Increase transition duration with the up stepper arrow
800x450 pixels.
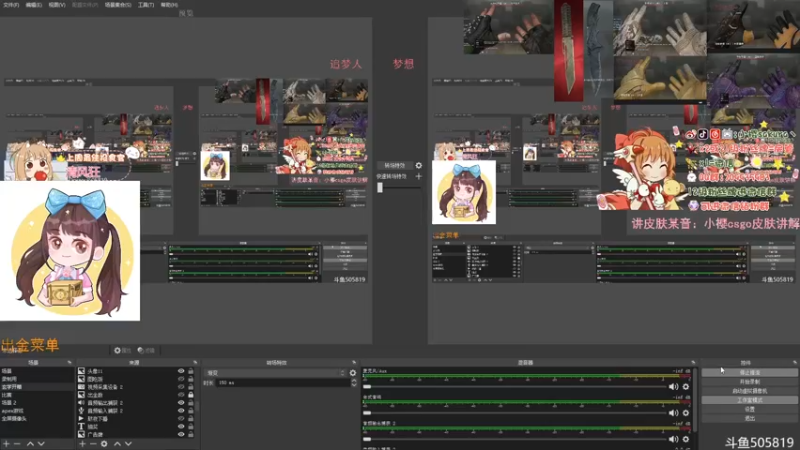click(x=354, y=381)
